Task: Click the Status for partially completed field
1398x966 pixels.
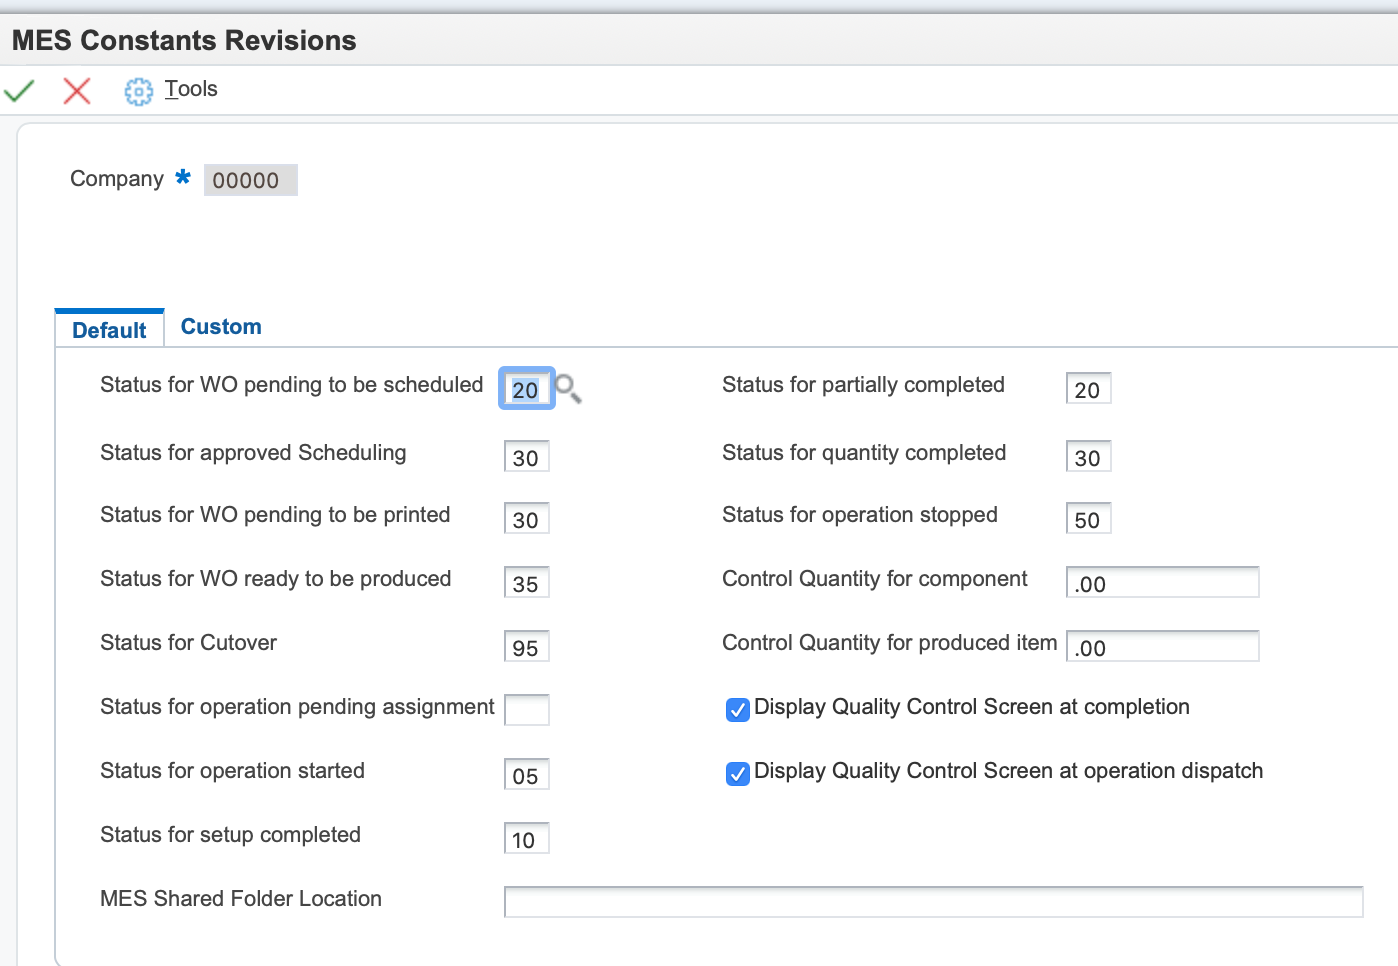Action: pyautogui.click(x=1089, y=389)
